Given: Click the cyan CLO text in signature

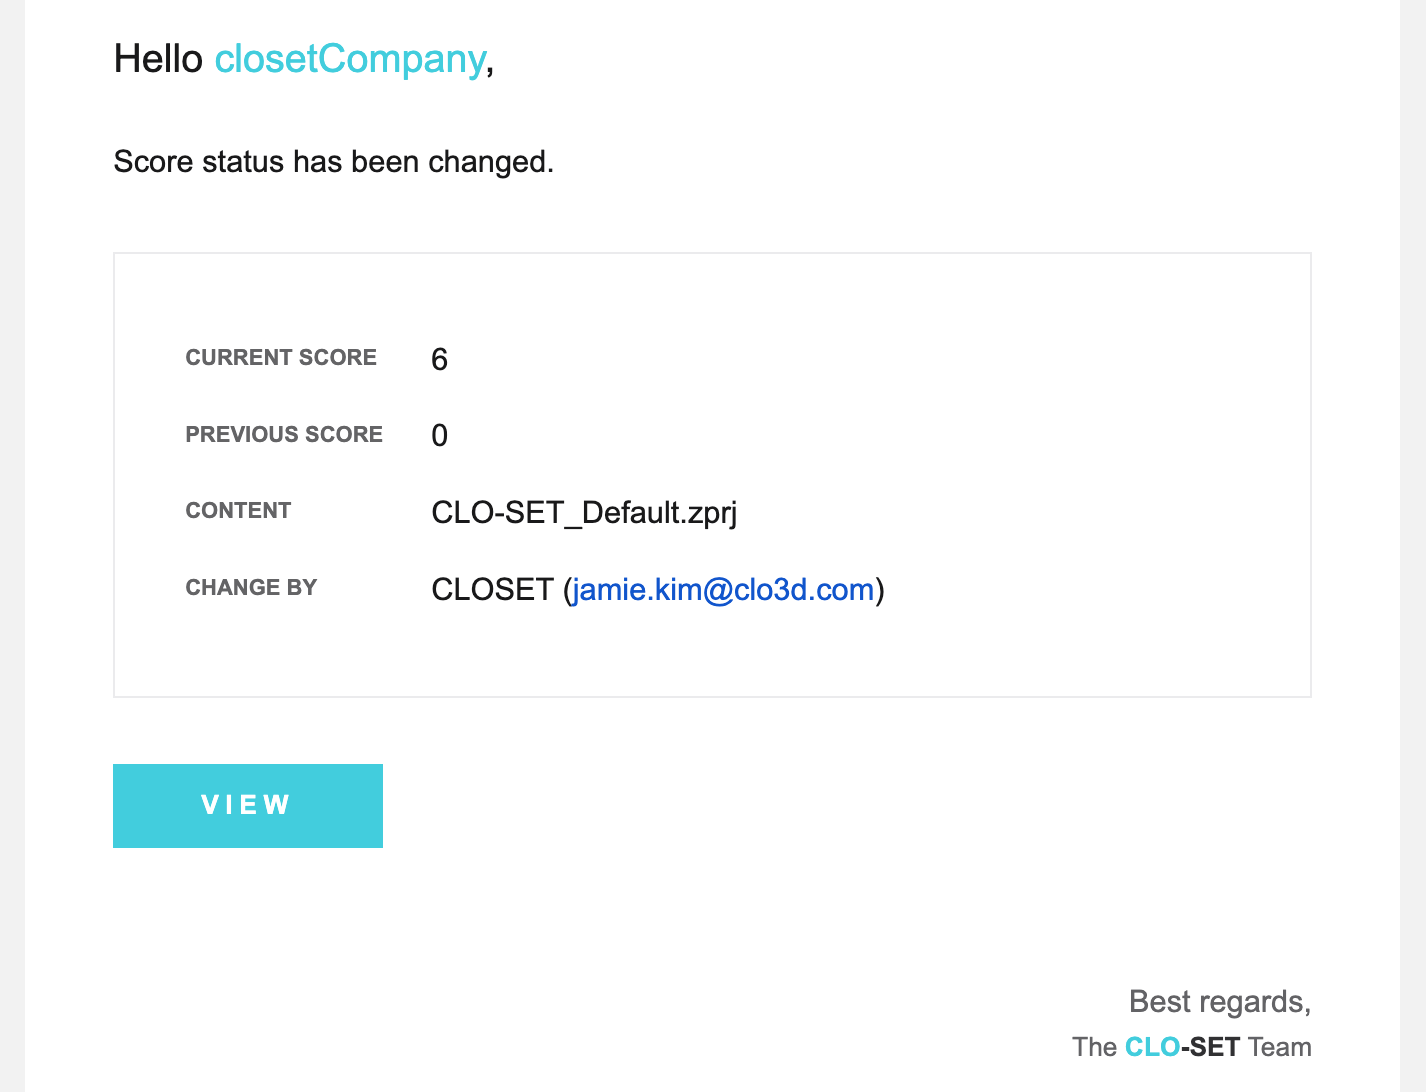Looking at the screenshot, I should [x=1152, y=1047].
